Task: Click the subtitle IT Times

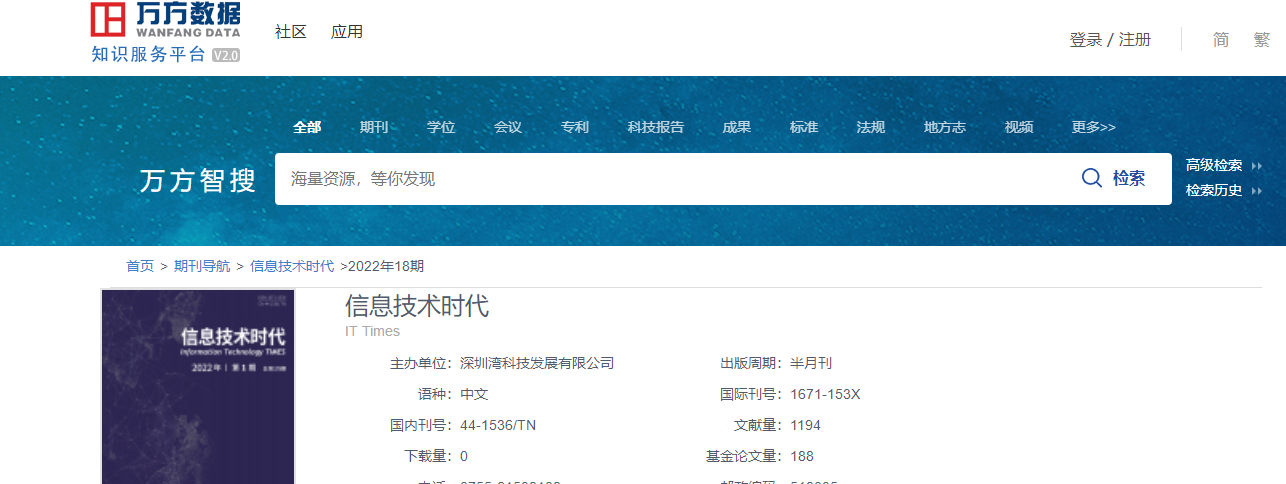Action: pos(372,331)
